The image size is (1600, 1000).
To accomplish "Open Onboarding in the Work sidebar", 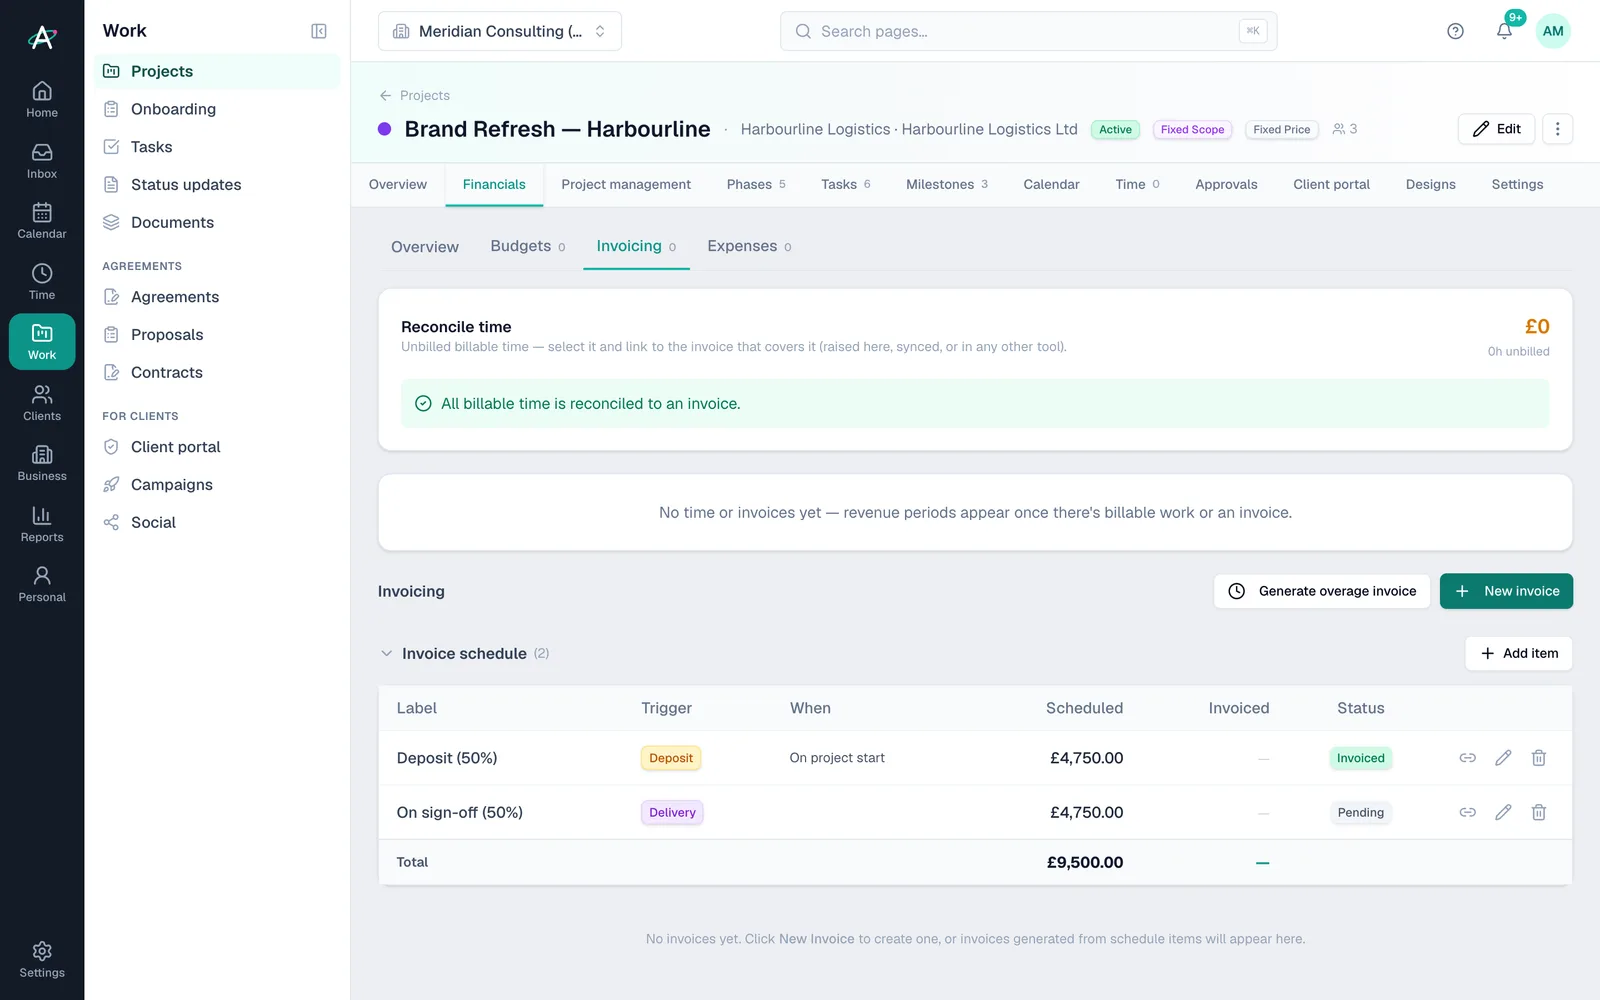I will click(217, 109).
